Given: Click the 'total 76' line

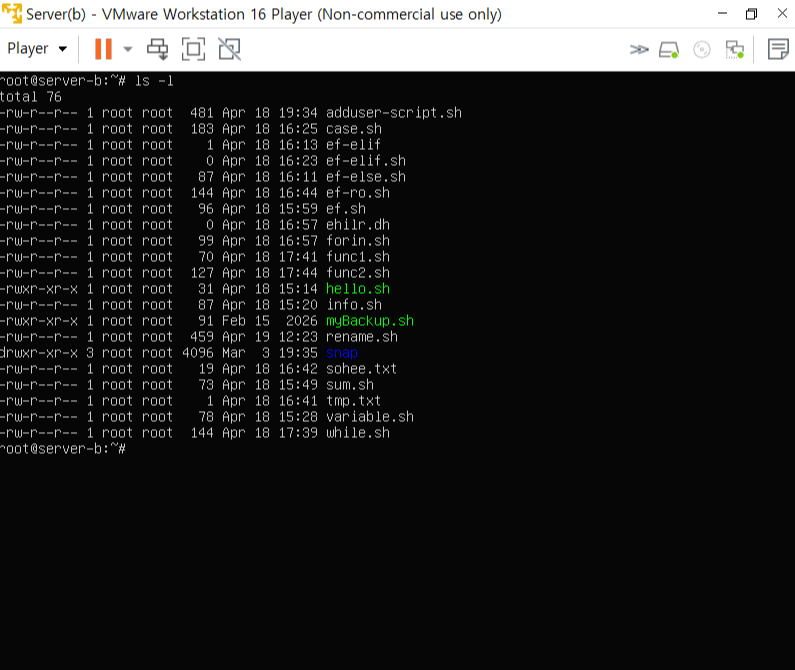Looking at the screenshot, I should coord(30,97).
